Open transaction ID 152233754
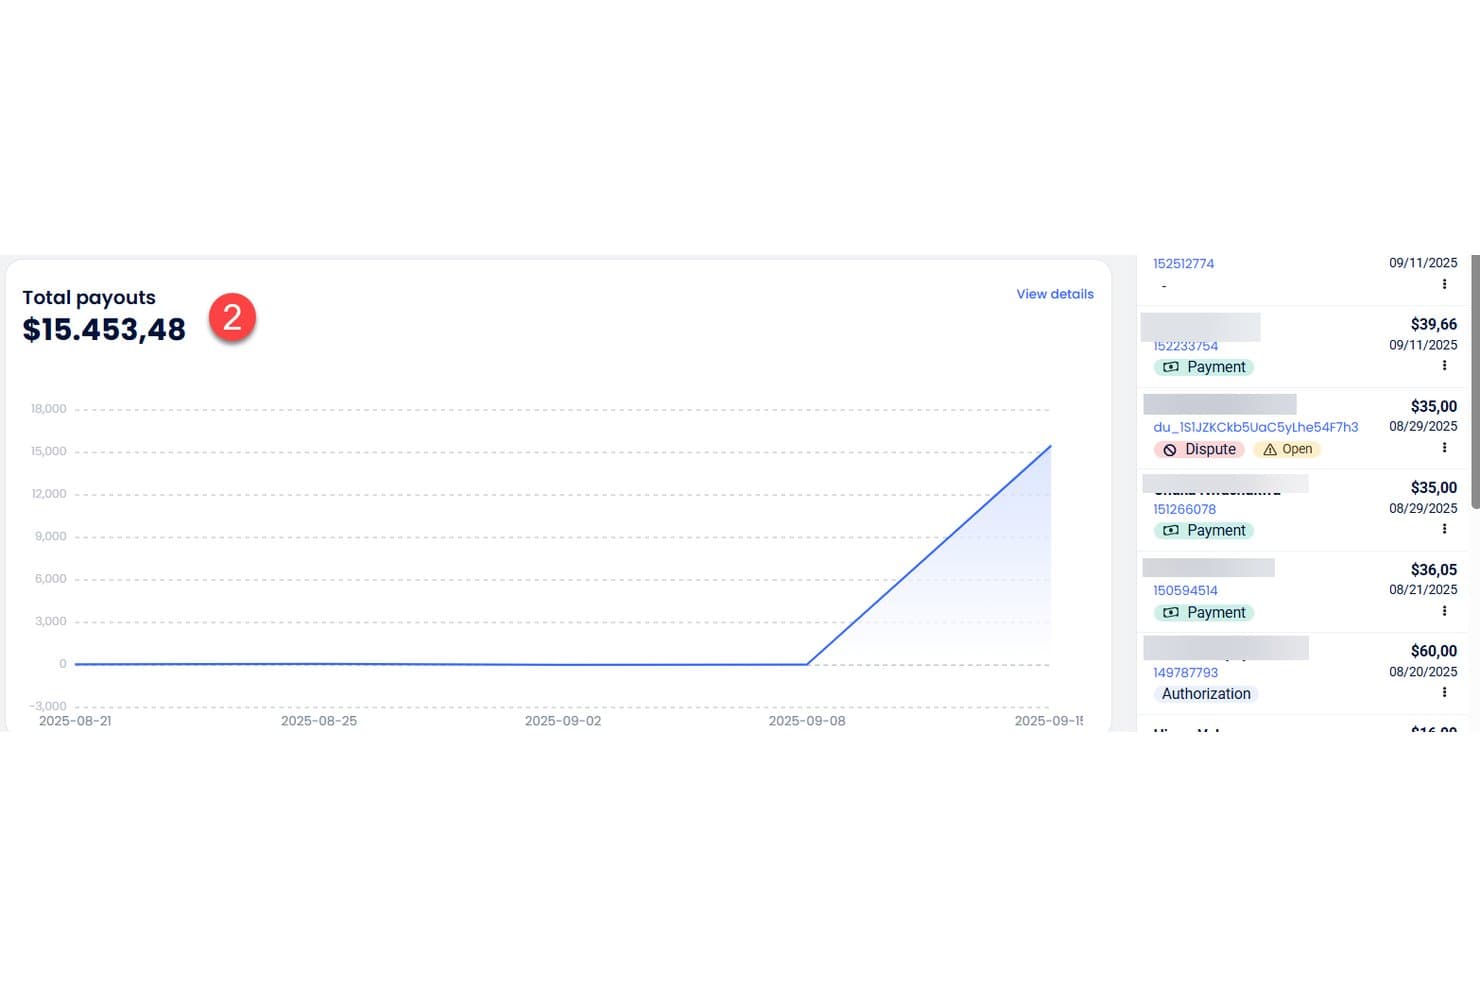 pos(1185,346)
